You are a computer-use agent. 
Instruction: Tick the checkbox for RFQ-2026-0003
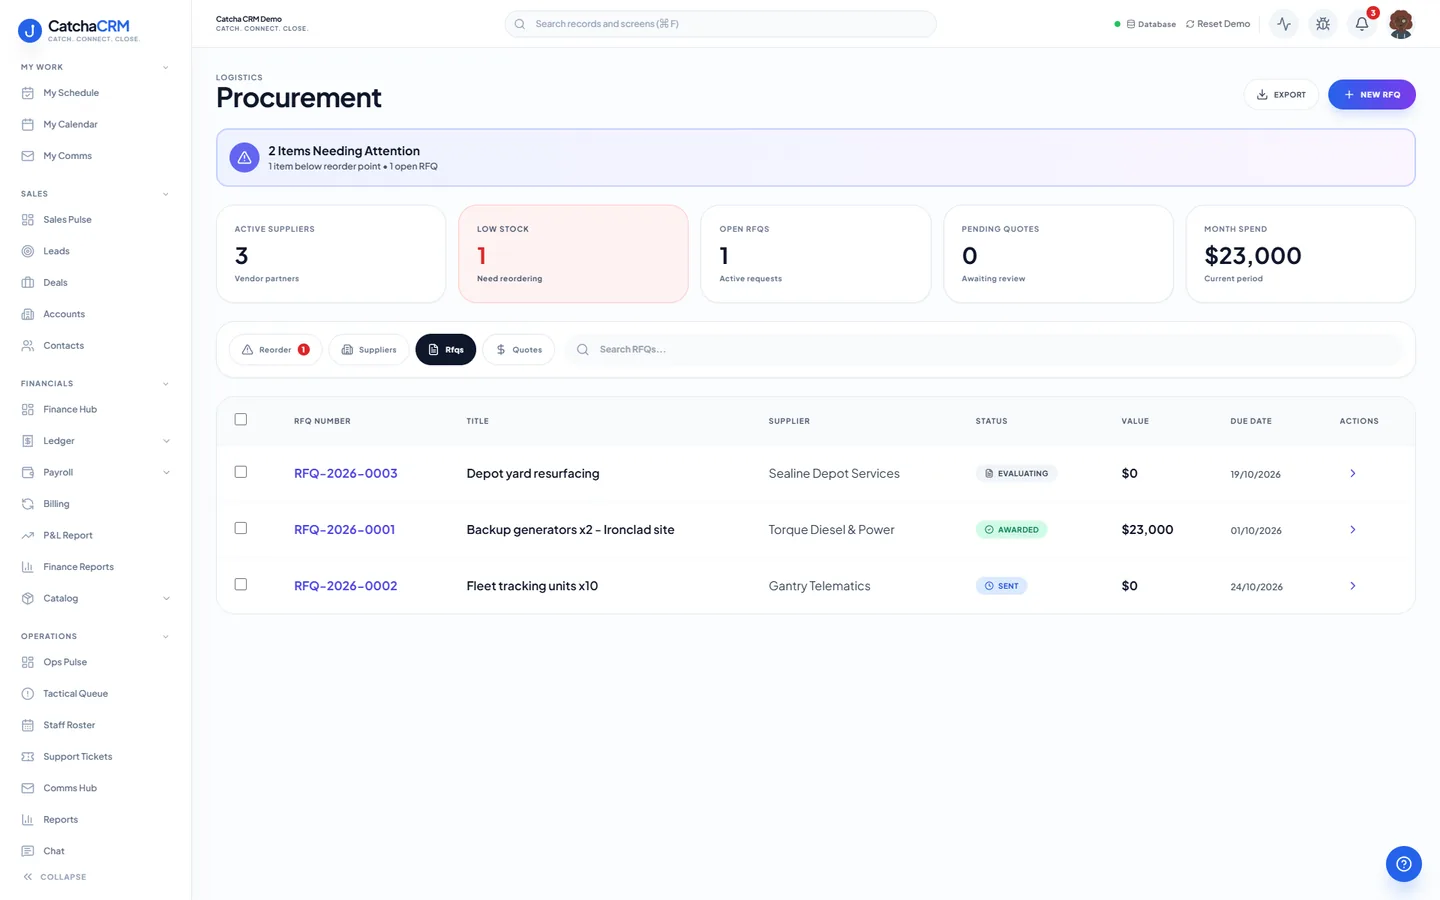pos(241,472)
